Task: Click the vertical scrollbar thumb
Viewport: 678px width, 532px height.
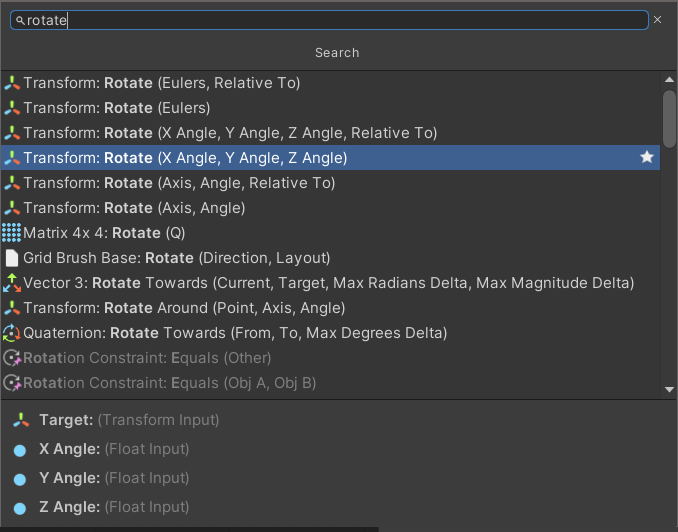Action: (x=669, y=119)
